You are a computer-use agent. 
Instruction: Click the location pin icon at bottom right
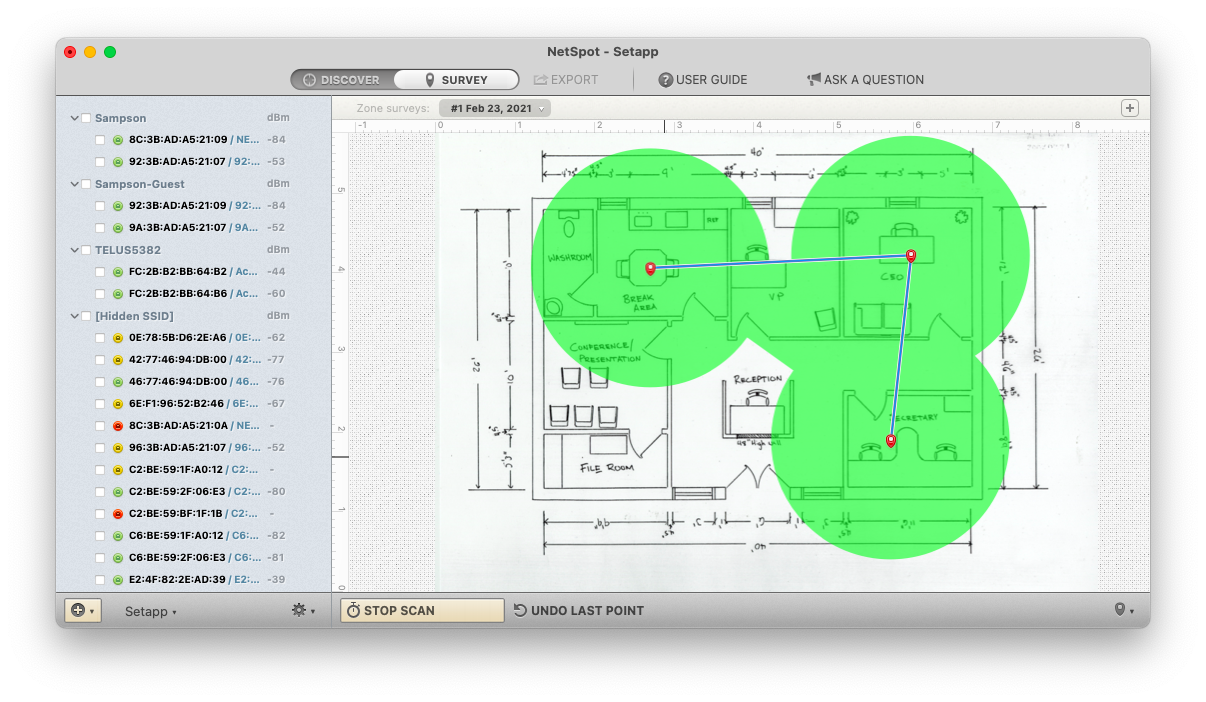[1120, 610]
